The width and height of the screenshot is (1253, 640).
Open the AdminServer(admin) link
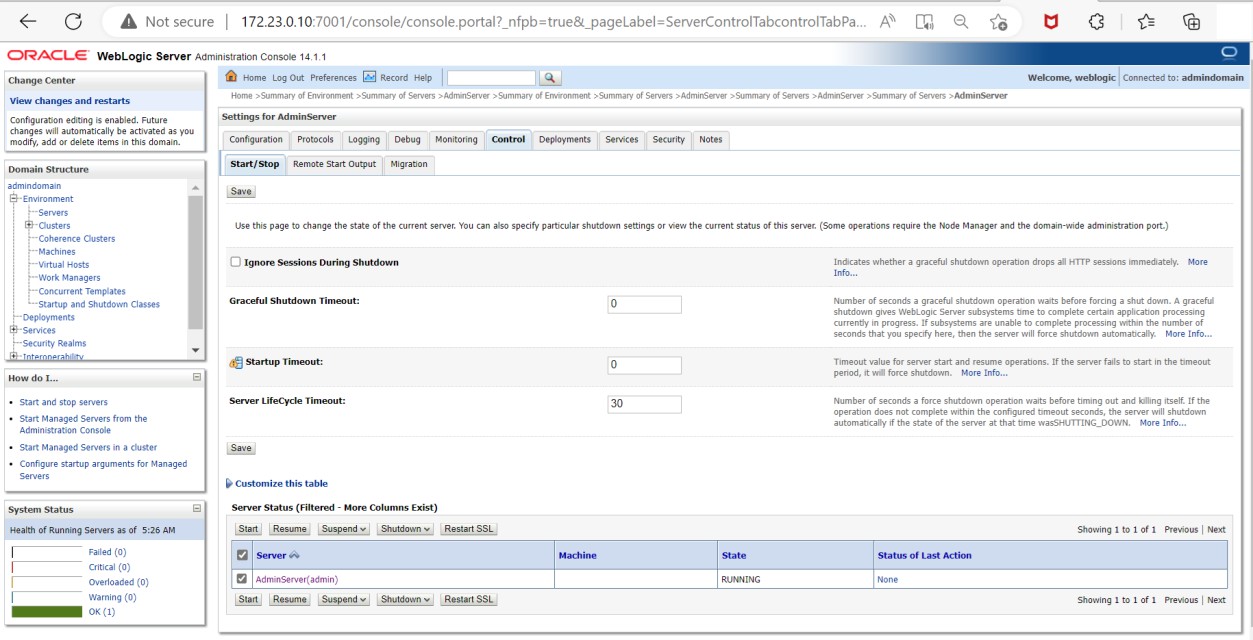(297, 579)
